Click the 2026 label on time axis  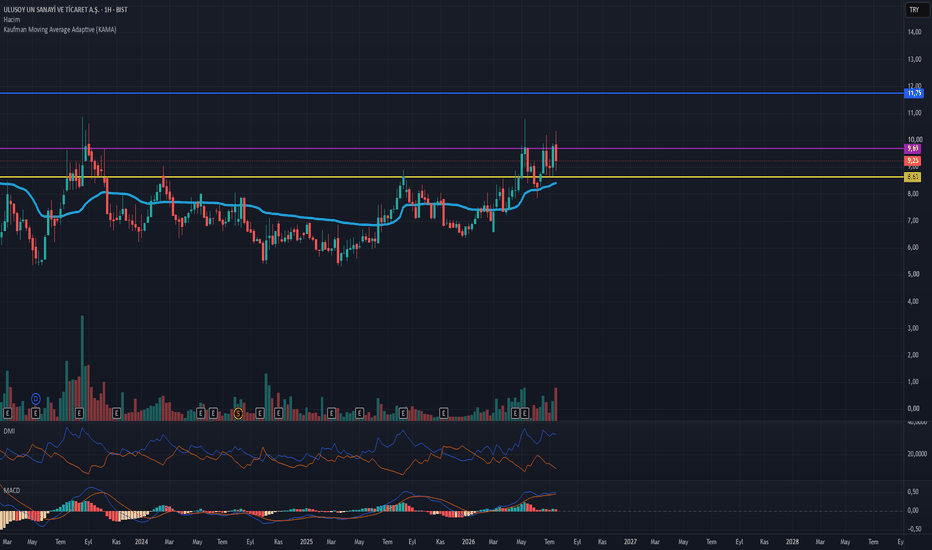[468, 542]
